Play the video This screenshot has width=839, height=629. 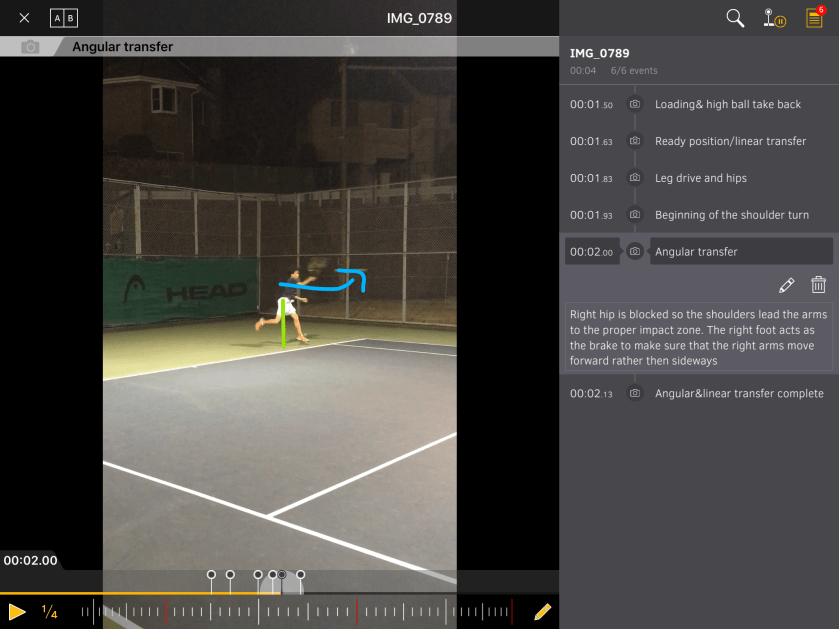(17, 611)
